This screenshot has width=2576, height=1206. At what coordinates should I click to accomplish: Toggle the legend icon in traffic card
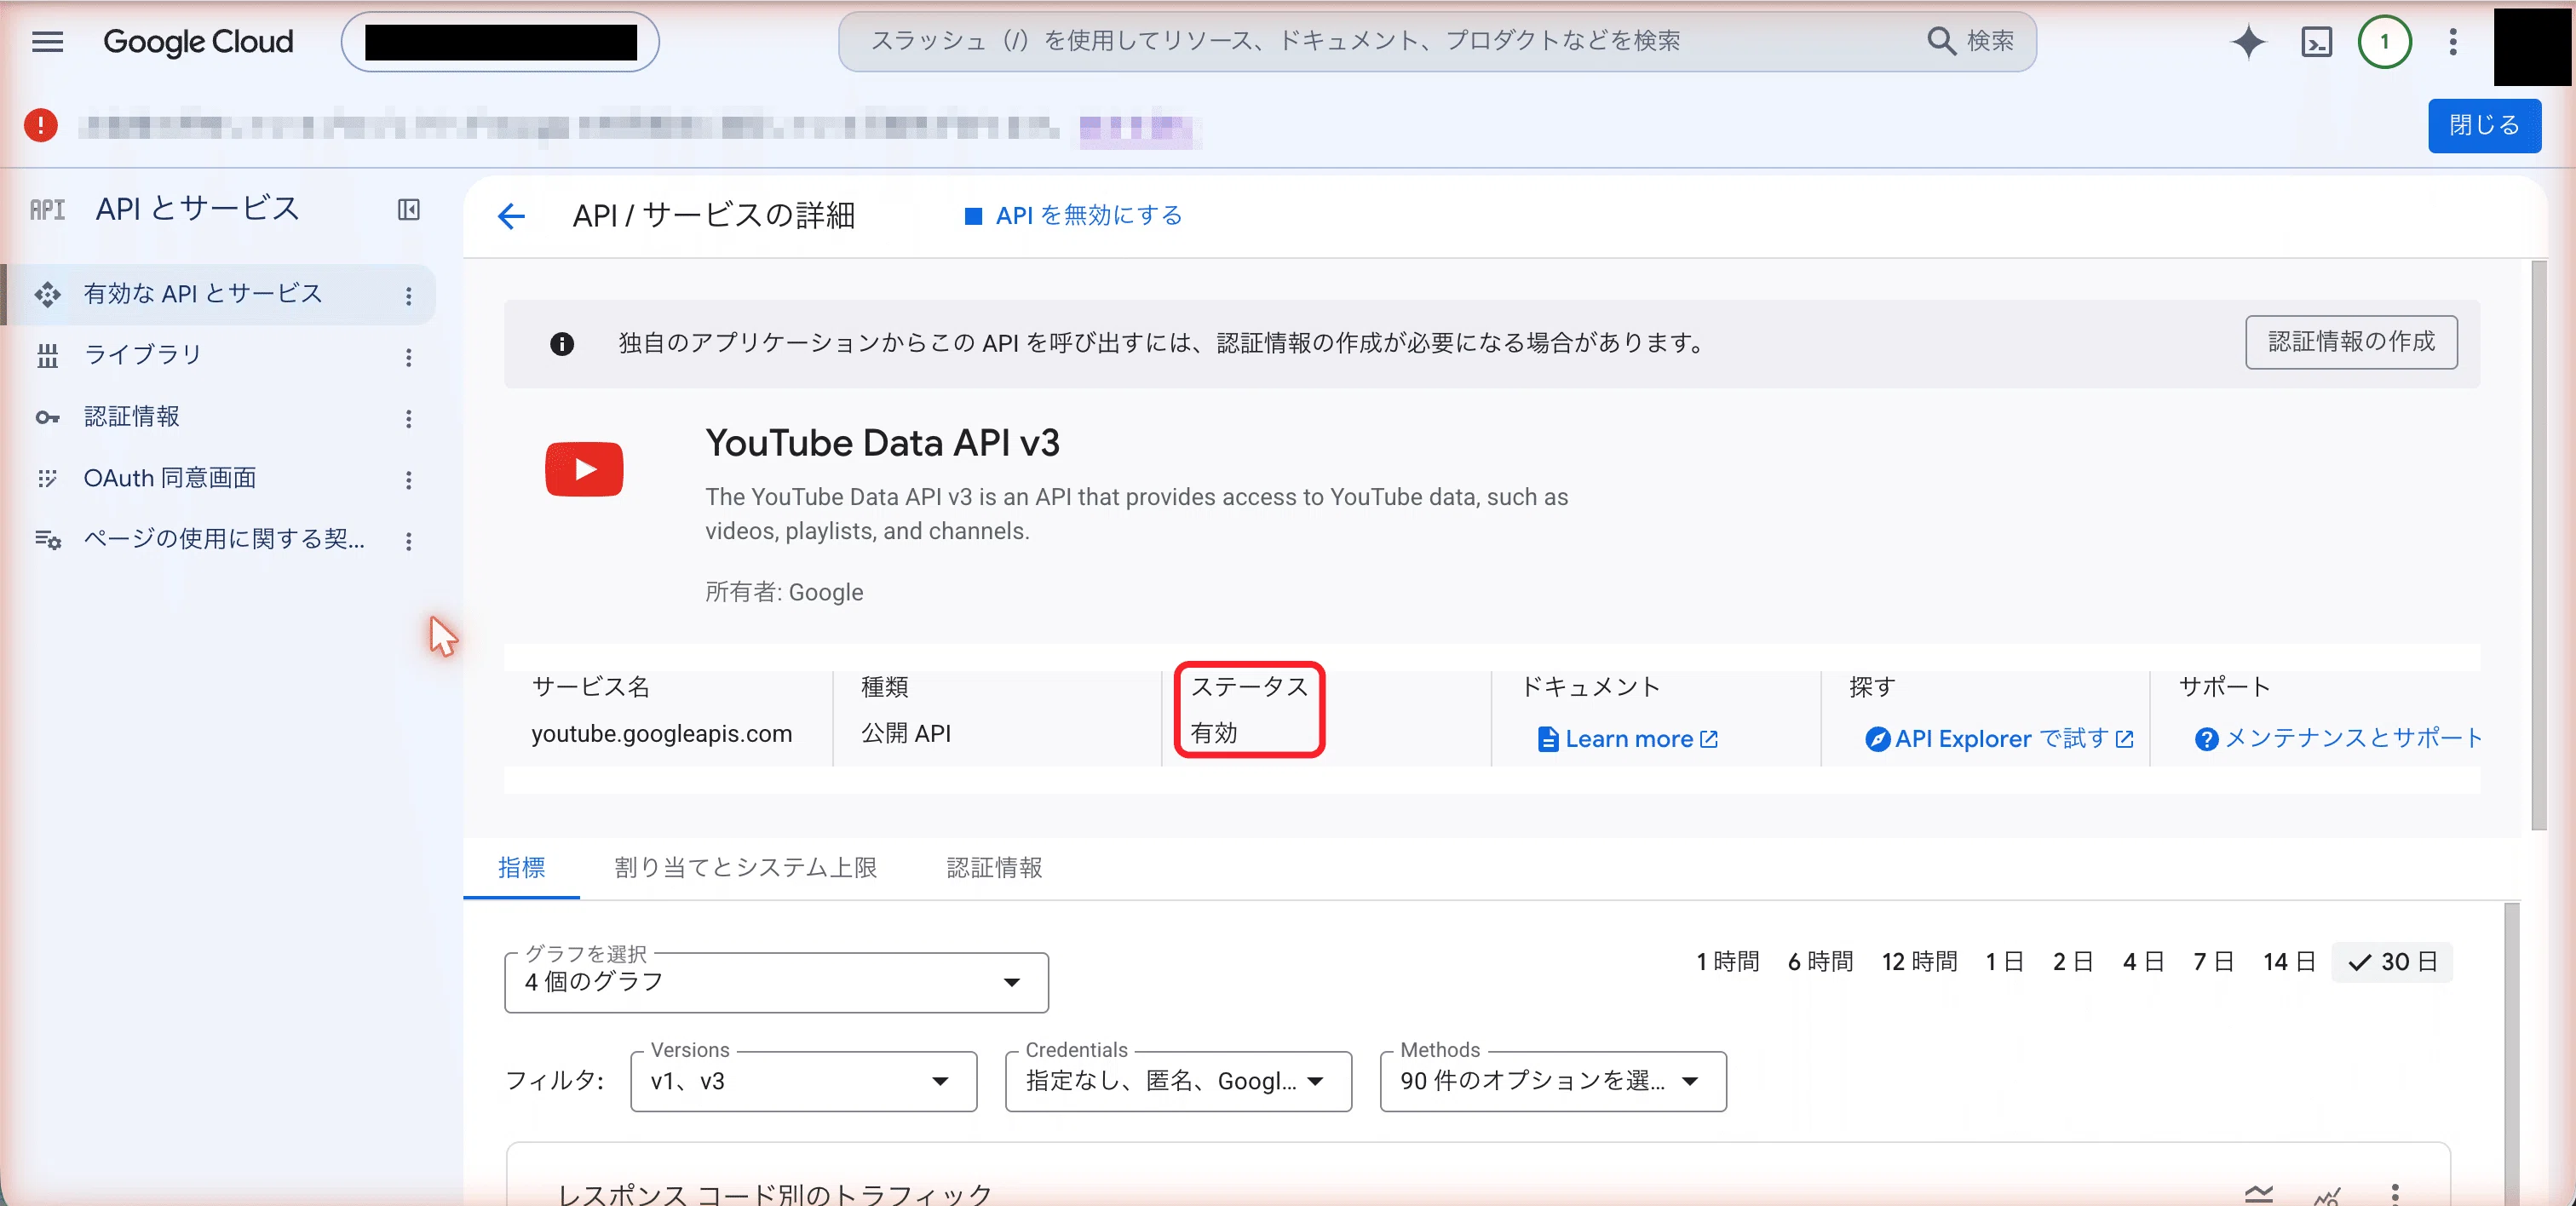(x=2258, y=1193)
